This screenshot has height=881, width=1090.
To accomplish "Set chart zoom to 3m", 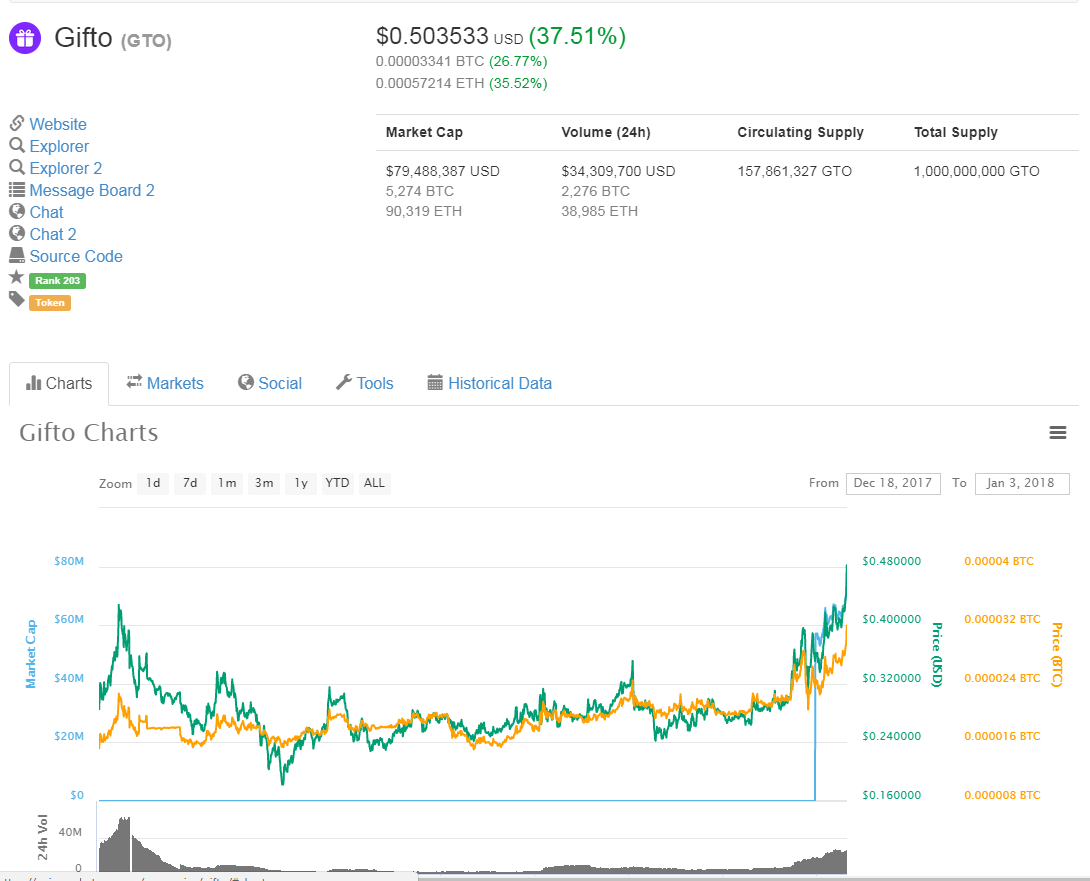I will (x=263, y=483).
